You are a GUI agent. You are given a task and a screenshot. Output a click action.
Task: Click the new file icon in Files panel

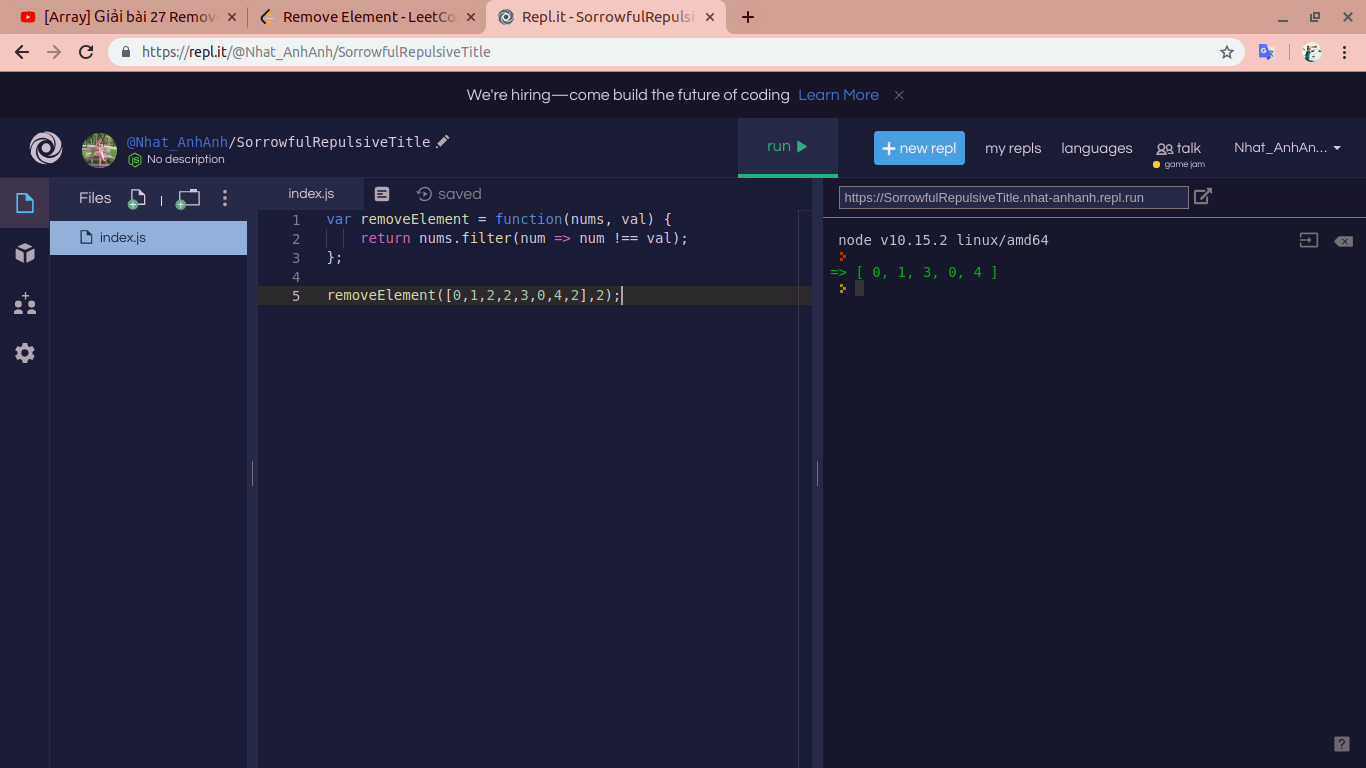(x=137, y=198)
